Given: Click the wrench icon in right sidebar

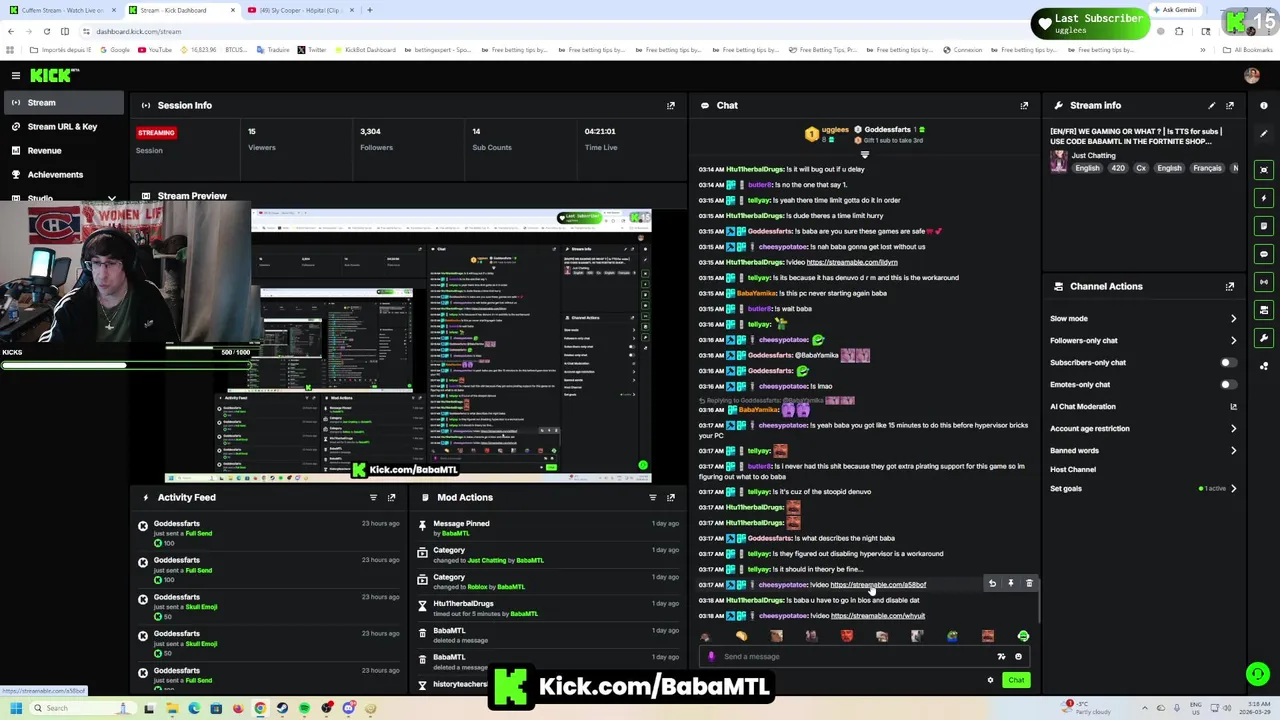Looking at the screenshot, I should [1264, 338].
